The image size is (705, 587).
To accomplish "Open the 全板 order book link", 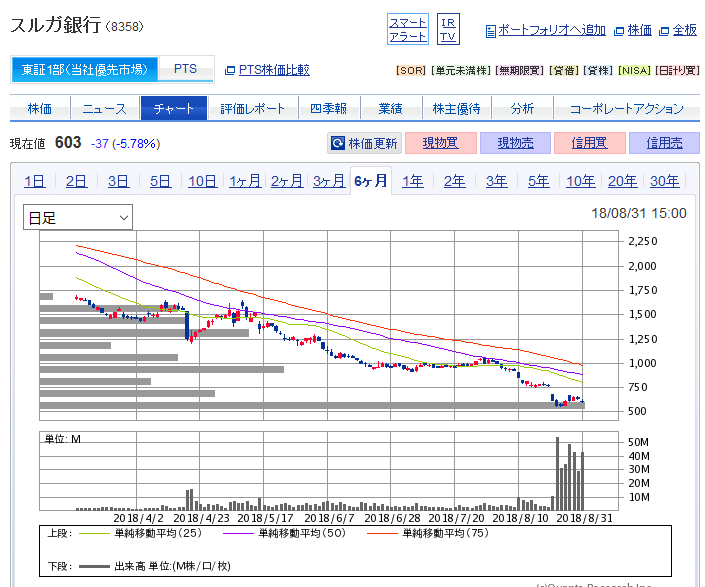I will click(678, 30).
